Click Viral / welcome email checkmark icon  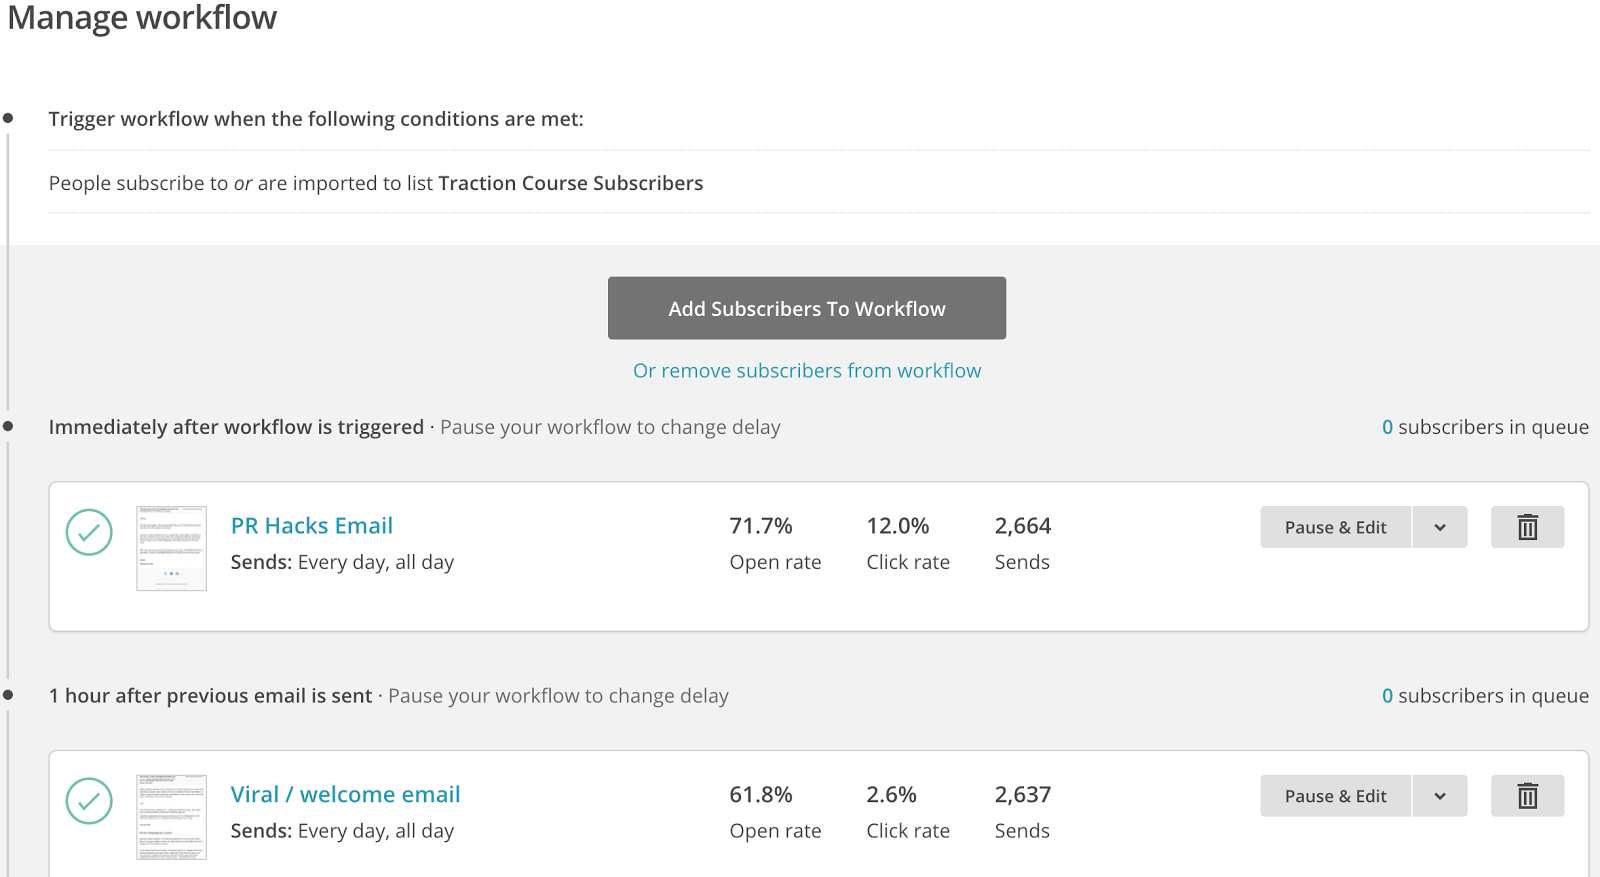pyautogui.click(x=89, y=801)
